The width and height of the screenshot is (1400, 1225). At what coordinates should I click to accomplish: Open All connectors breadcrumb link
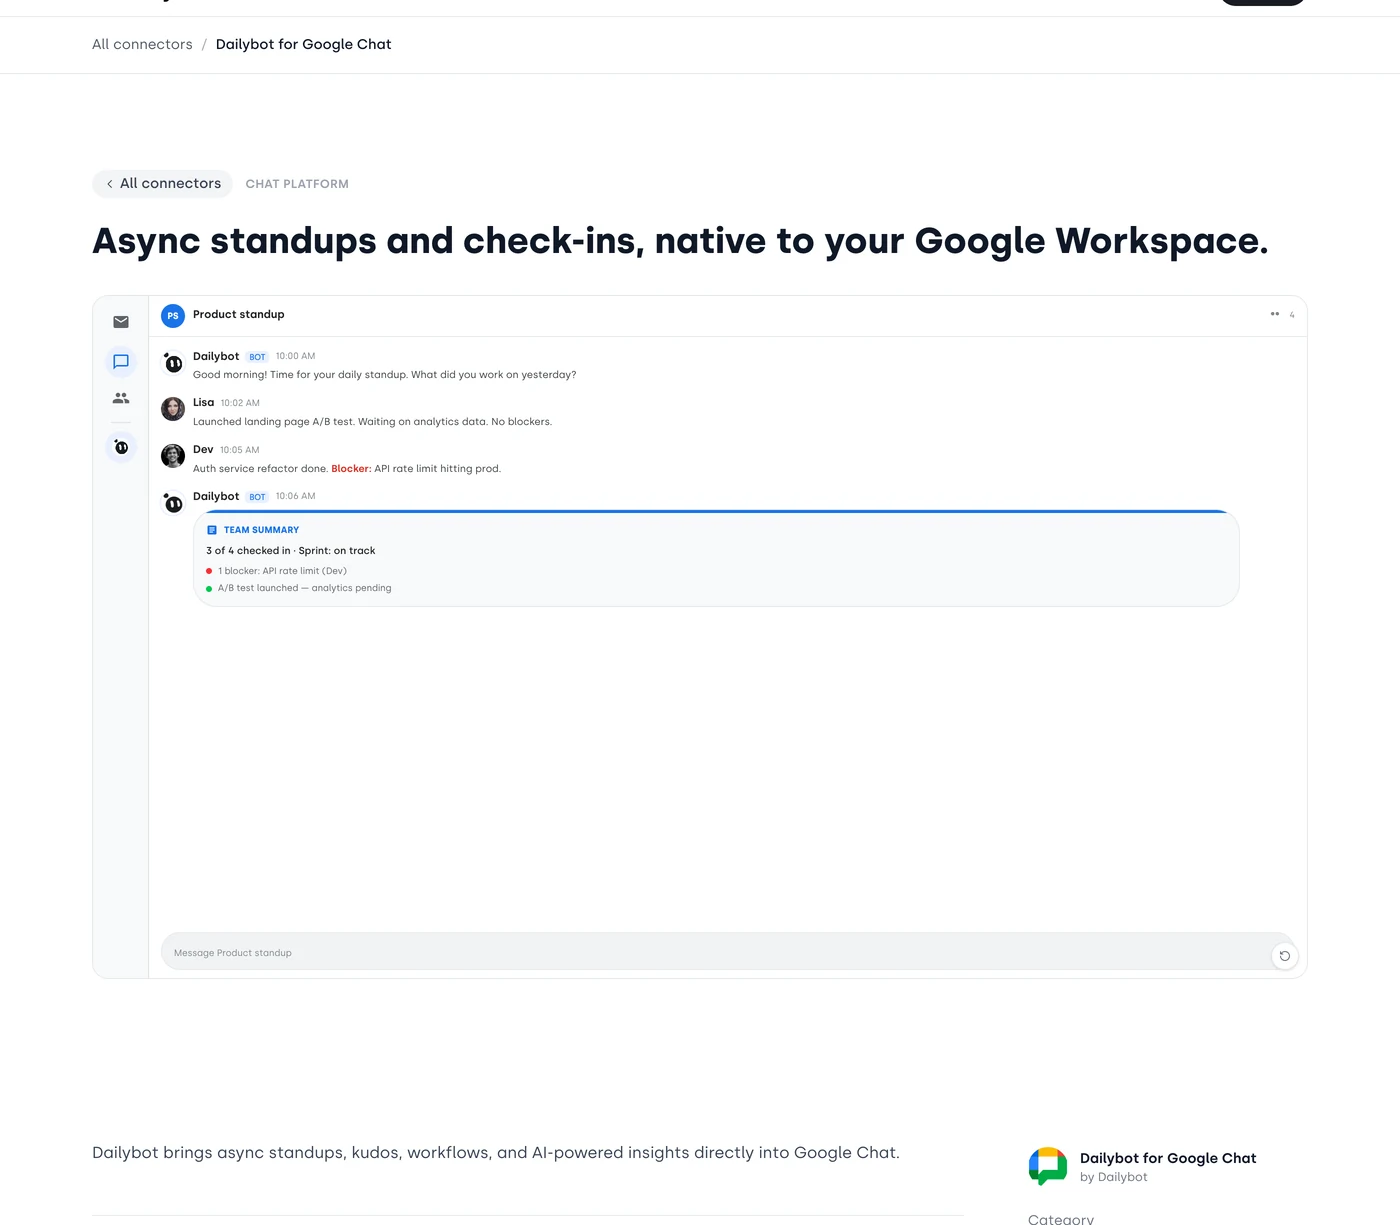coord(142,44)
